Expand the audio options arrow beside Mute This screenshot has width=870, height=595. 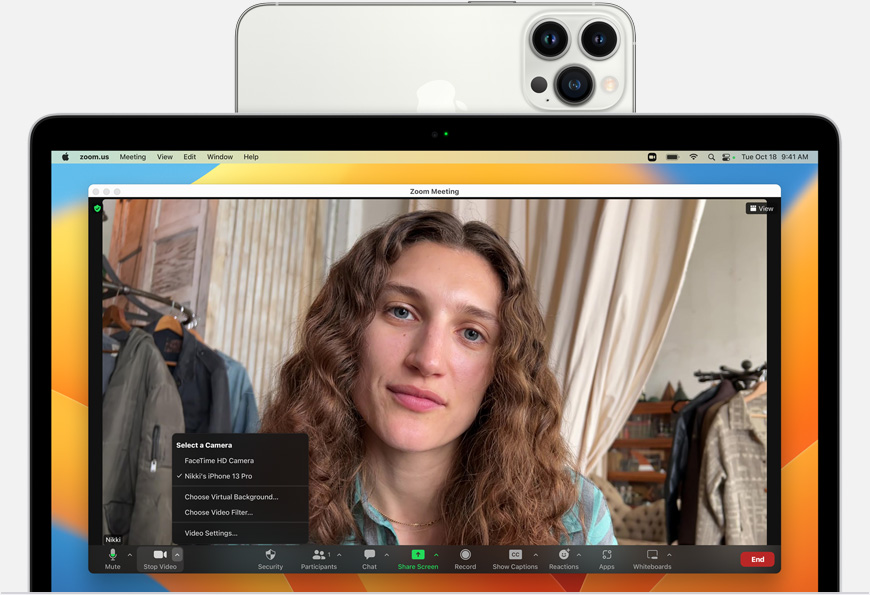tap(130, 555)
